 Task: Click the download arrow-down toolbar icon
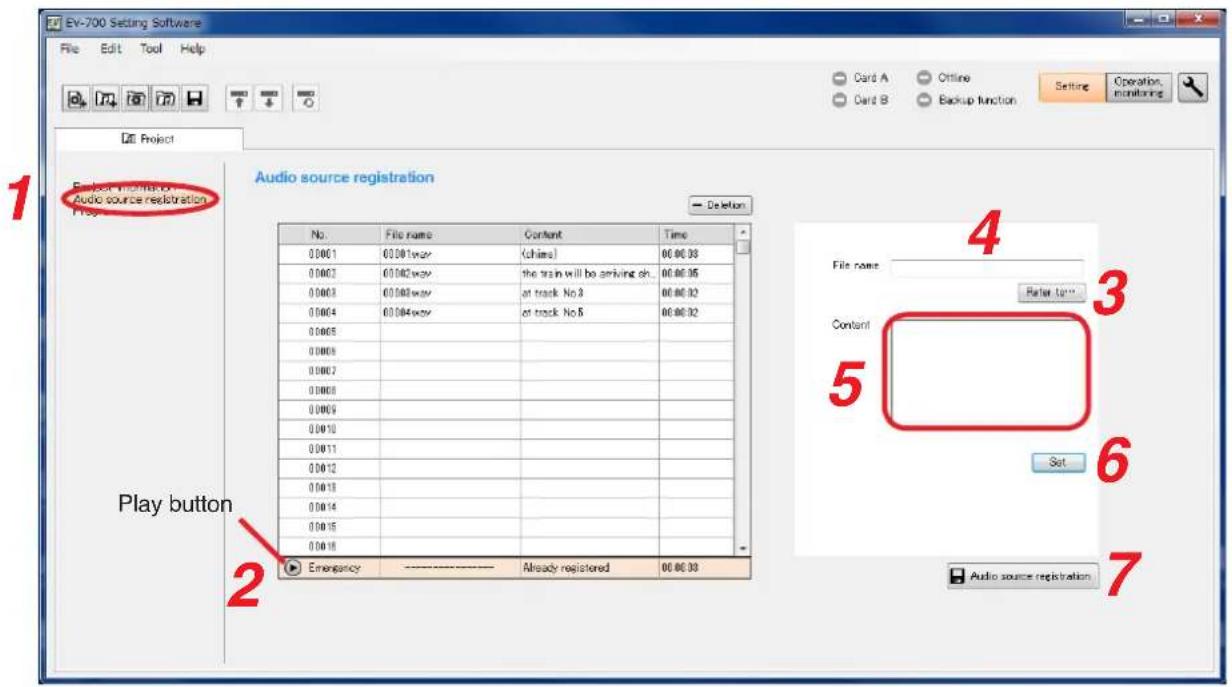[x=268, y=99]
